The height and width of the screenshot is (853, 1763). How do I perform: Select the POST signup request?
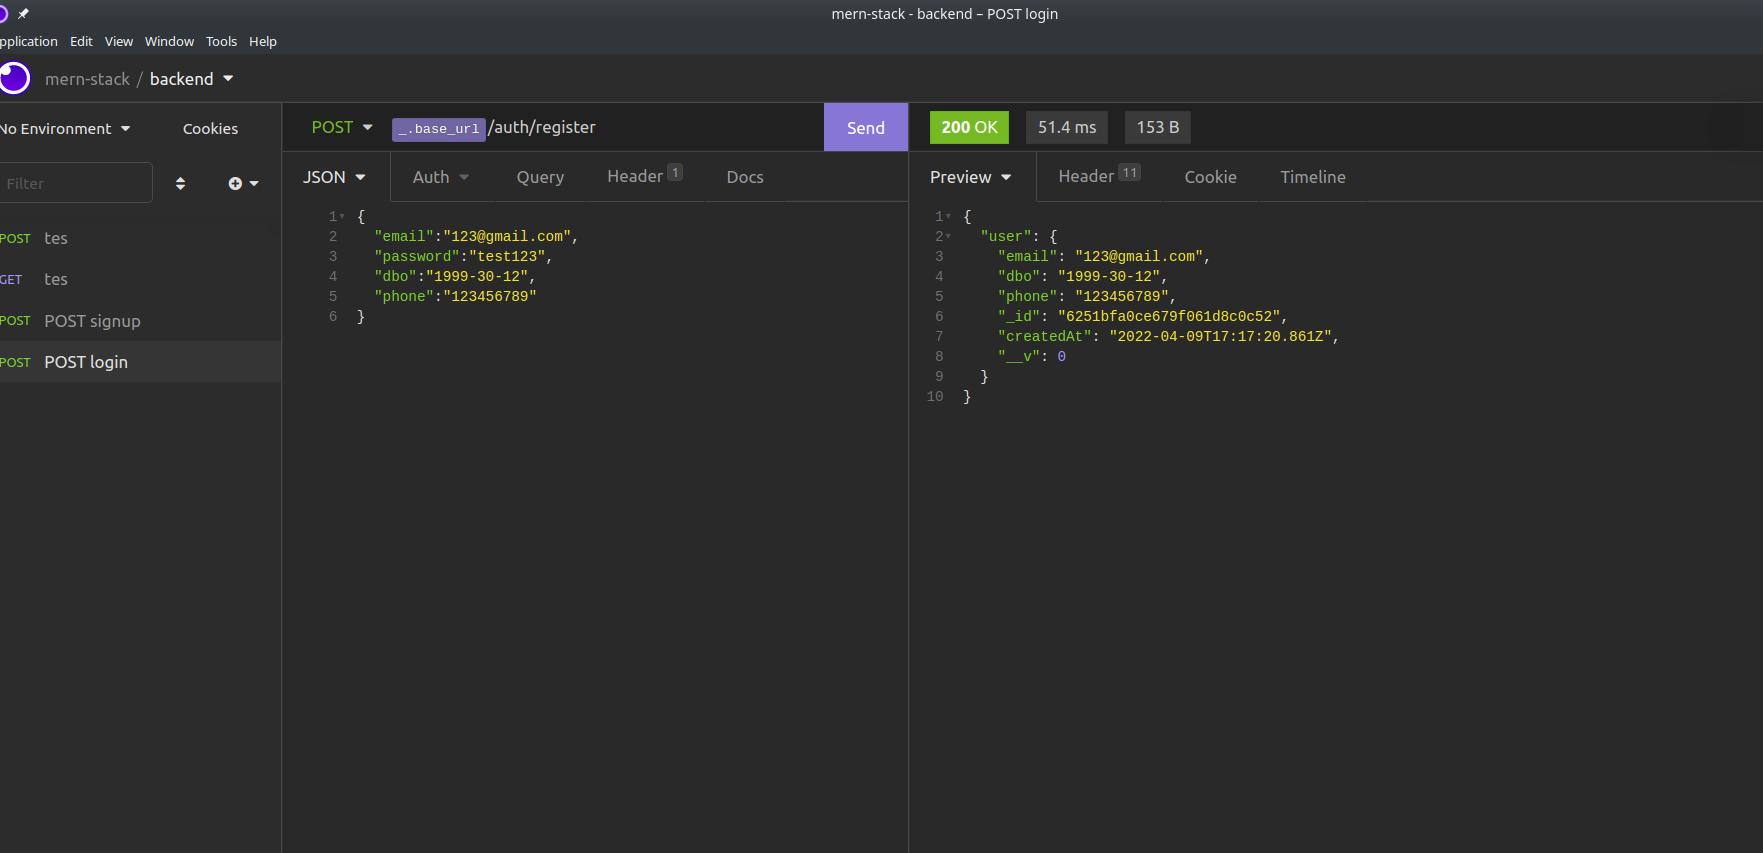coord(140,321)
